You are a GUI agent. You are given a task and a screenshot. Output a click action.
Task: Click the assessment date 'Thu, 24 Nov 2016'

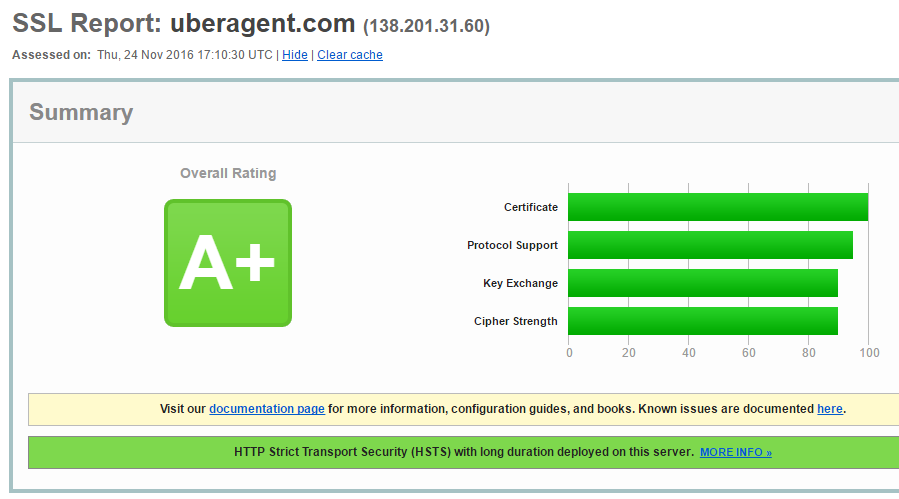pyautogui.click(x=145, y=55)
